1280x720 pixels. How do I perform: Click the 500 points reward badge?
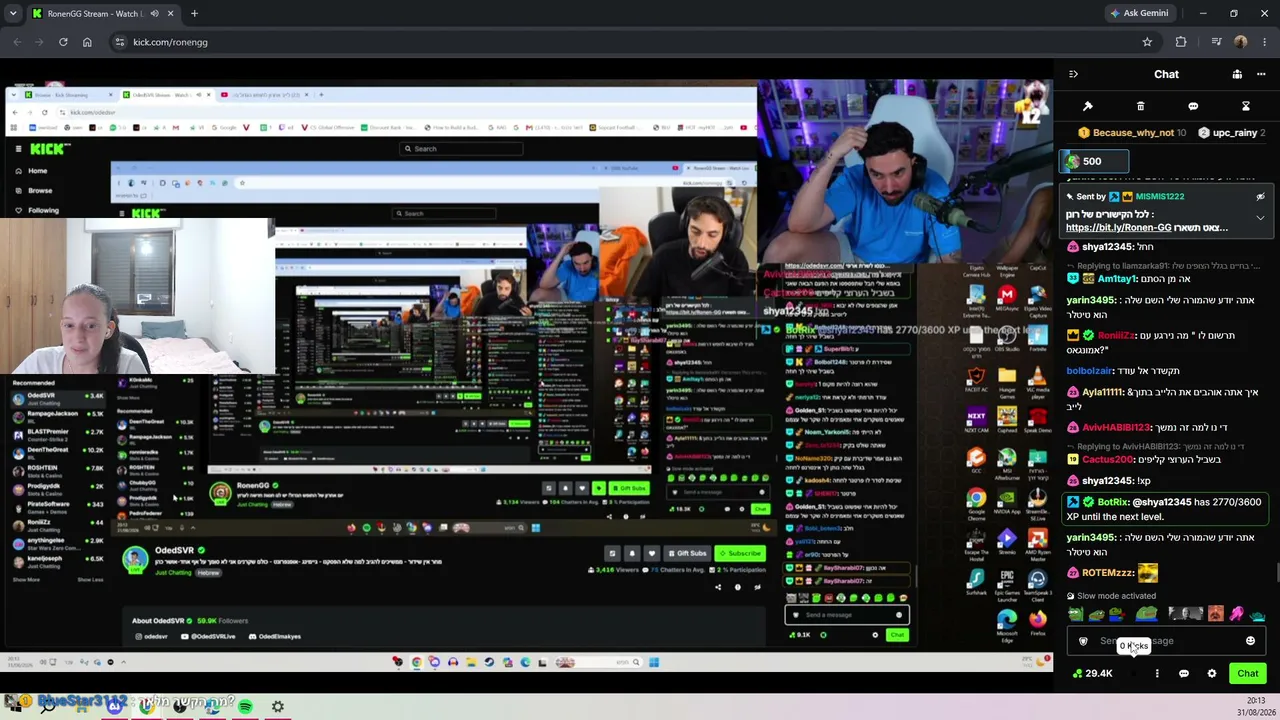pos(1094,162)
